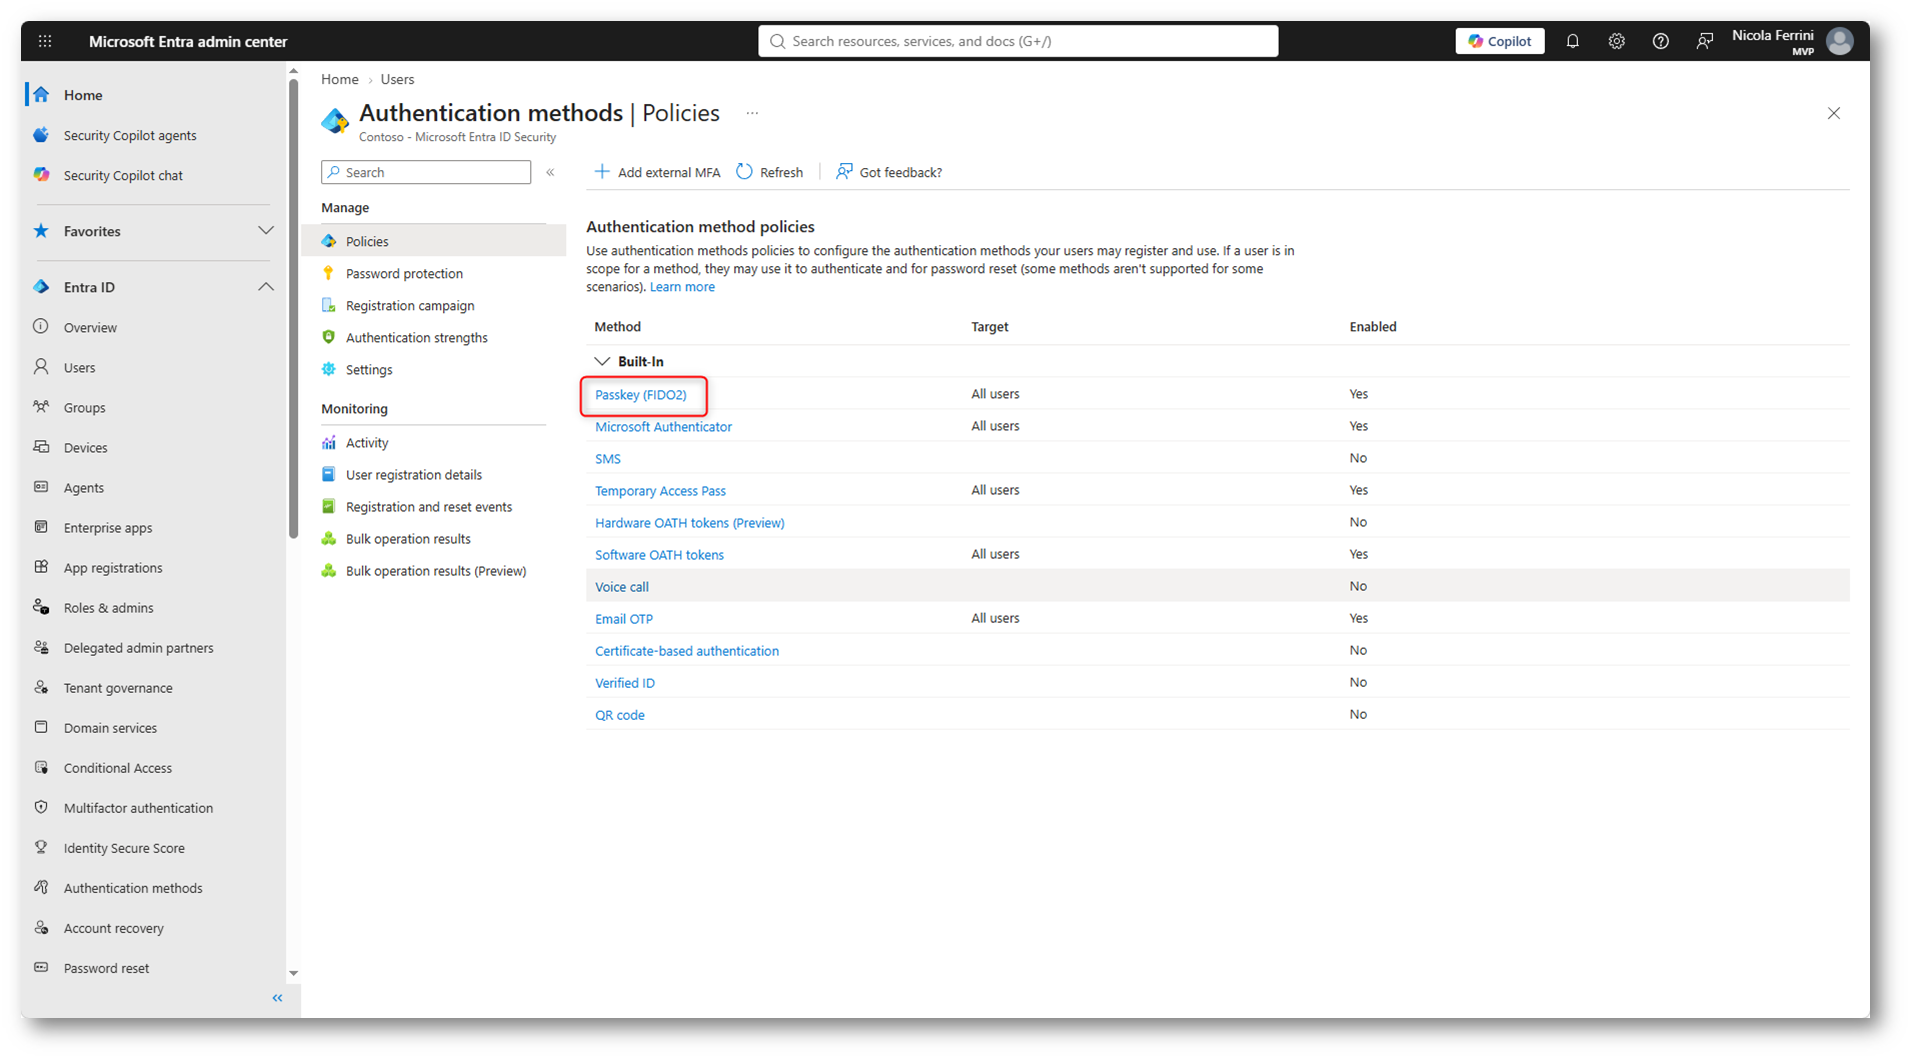This screenshot has width=1912, height=1060.
Task: Click the Home breadcrumb link
Action: tap(340, 79)
